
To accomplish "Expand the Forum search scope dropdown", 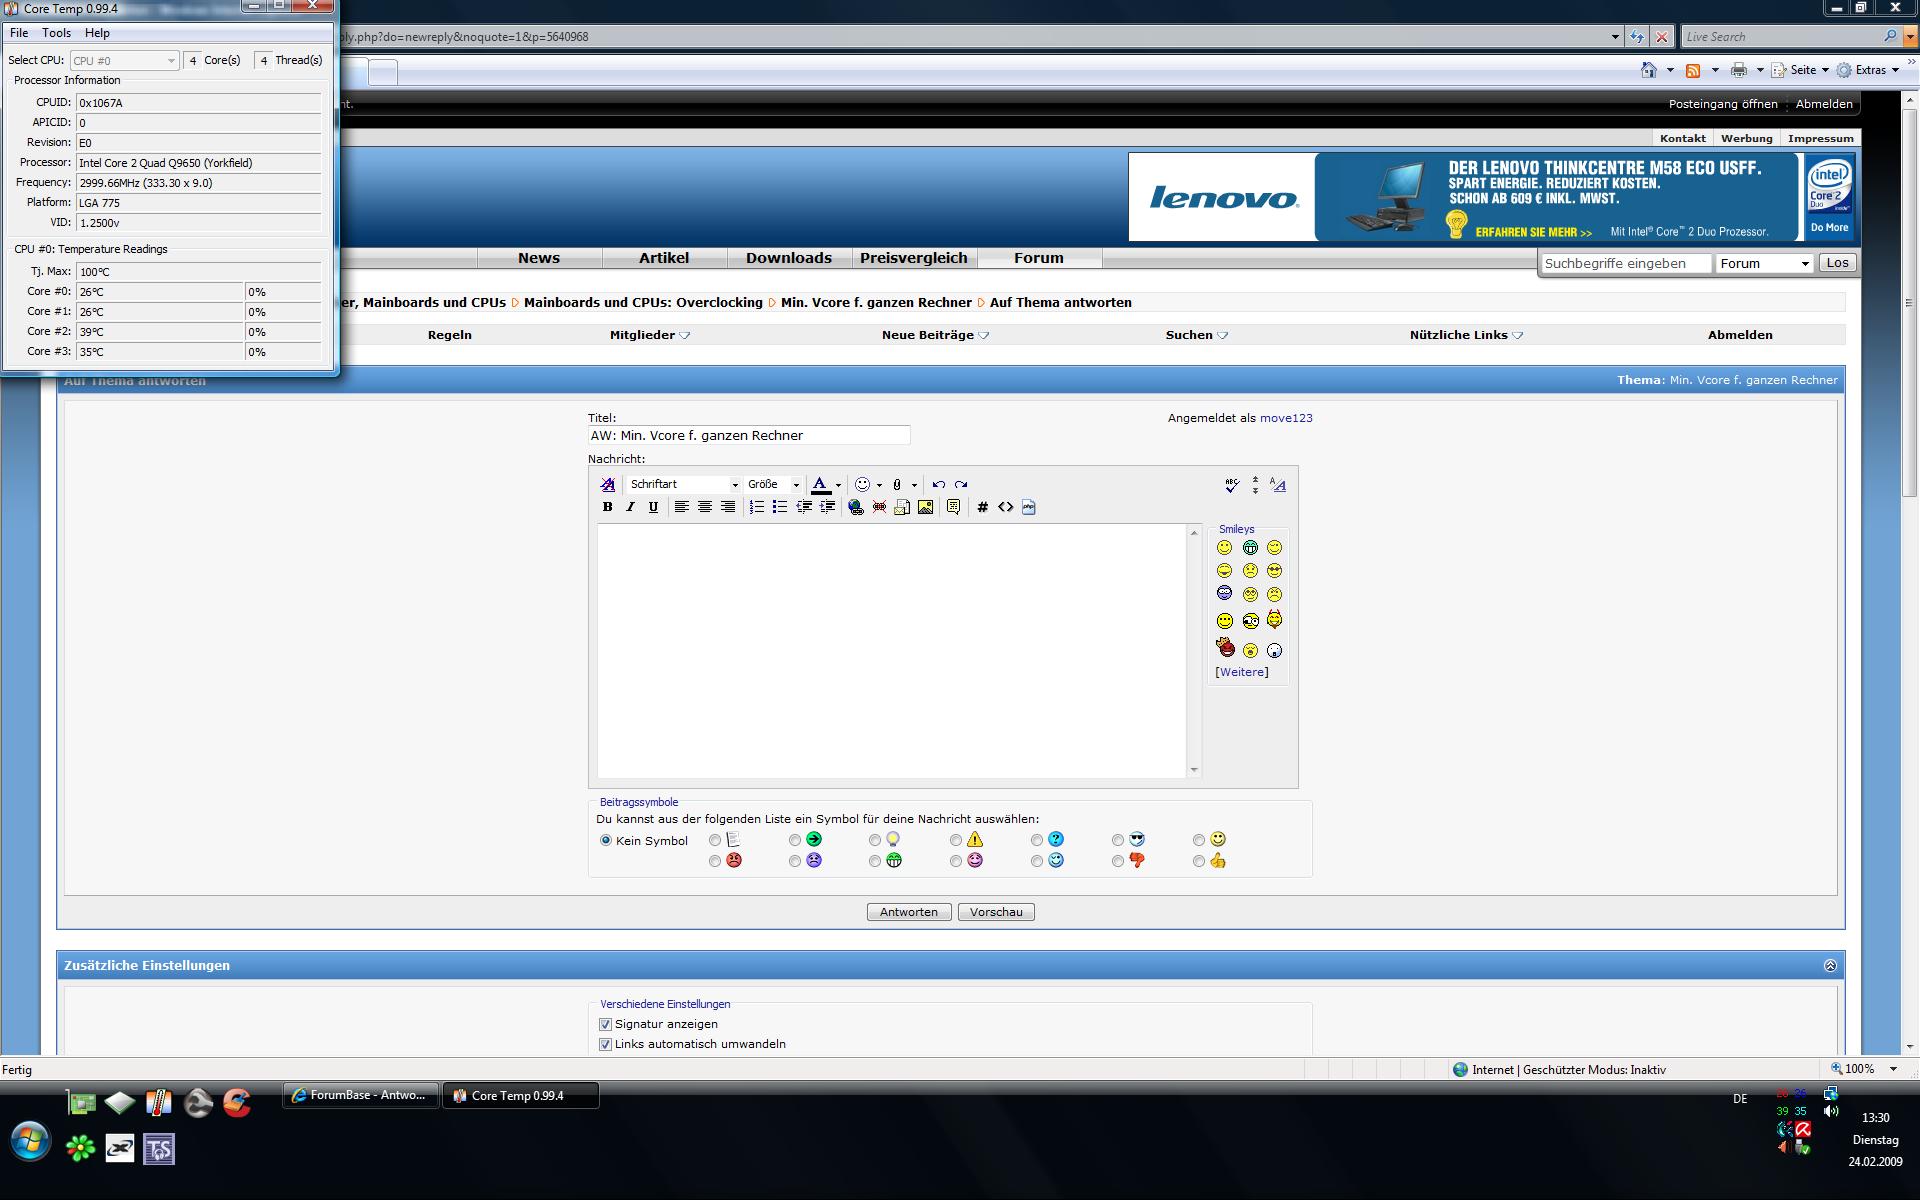I will 1765,263.
